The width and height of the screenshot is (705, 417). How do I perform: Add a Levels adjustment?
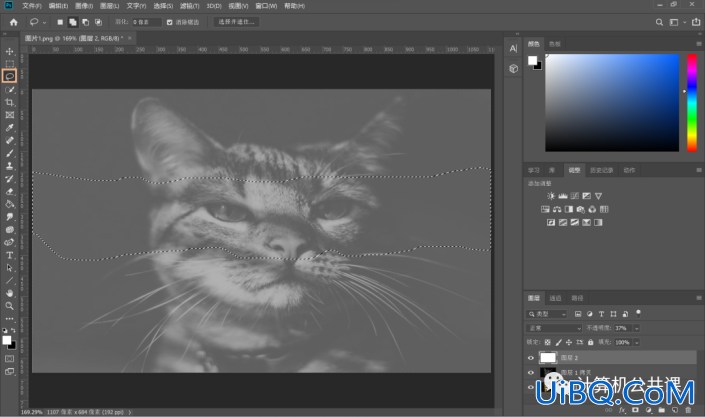click(x=562, y=196)
